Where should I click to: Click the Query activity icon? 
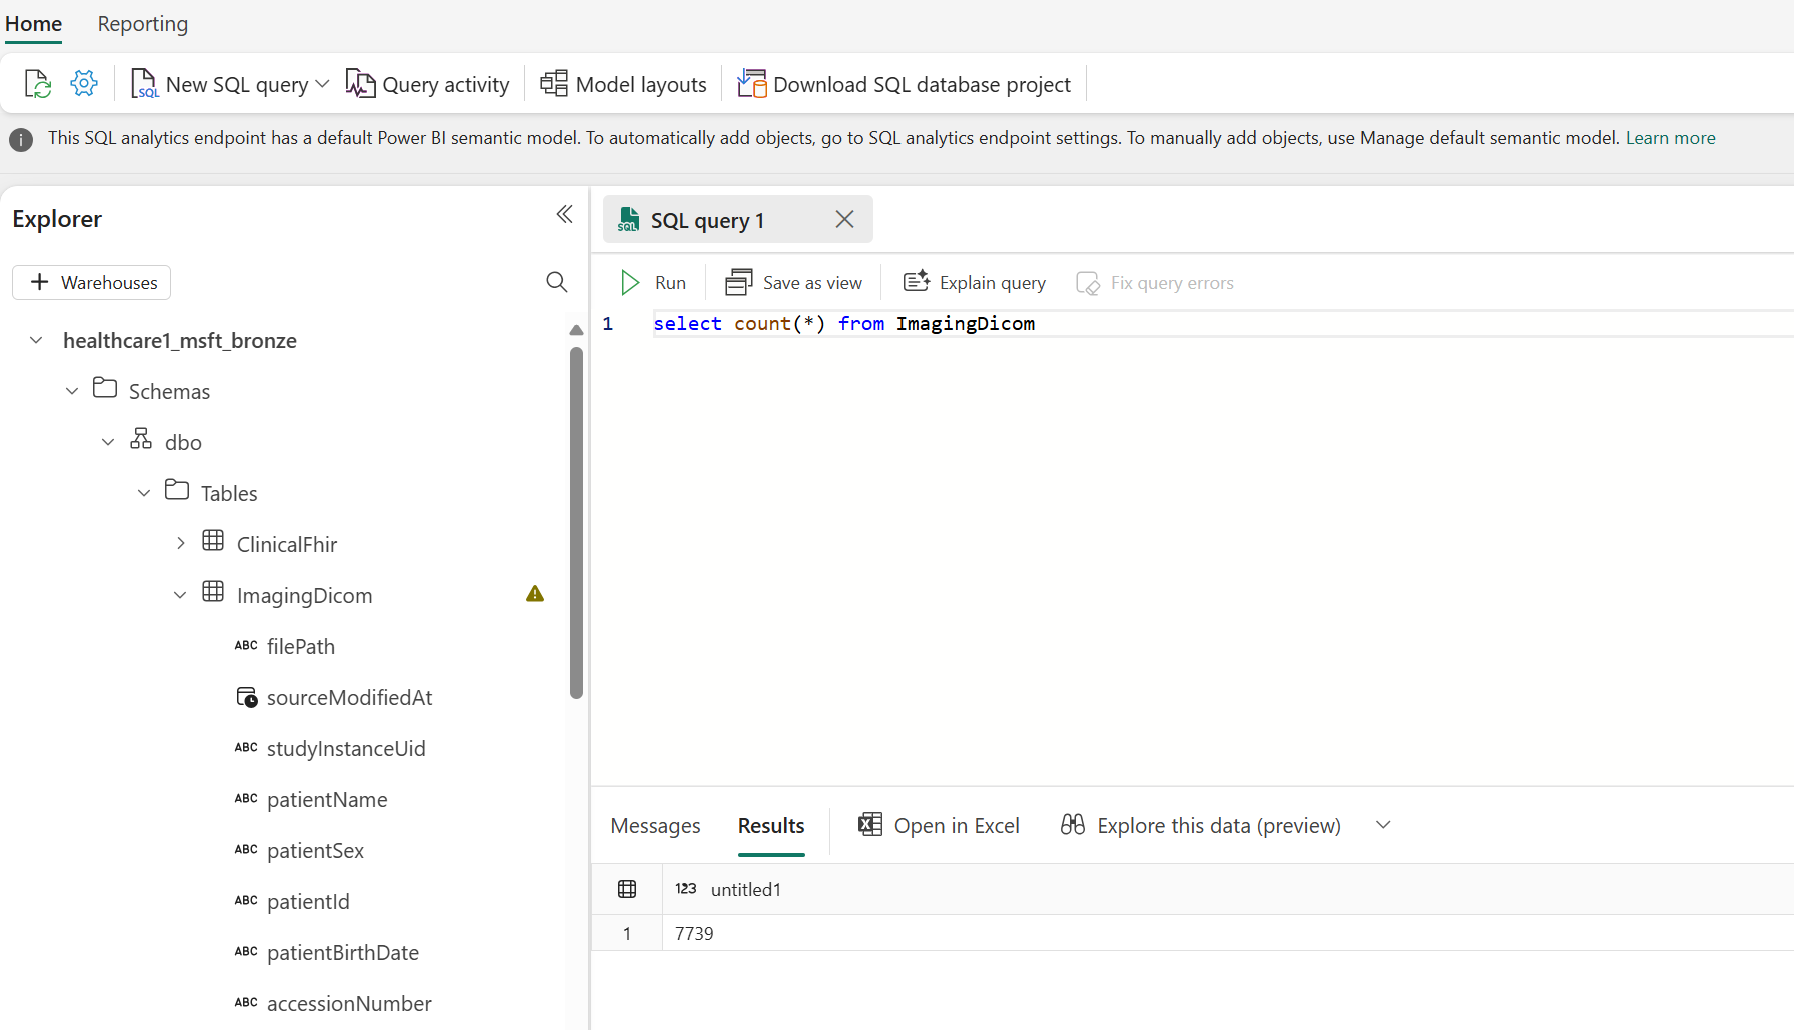tap(360, 84)
